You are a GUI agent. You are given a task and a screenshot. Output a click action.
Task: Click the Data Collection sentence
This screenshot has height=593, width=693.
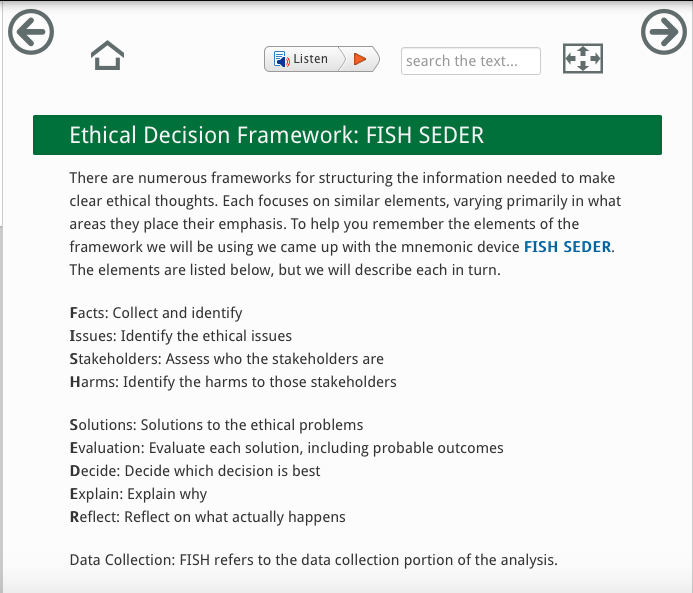coord(313,560)
